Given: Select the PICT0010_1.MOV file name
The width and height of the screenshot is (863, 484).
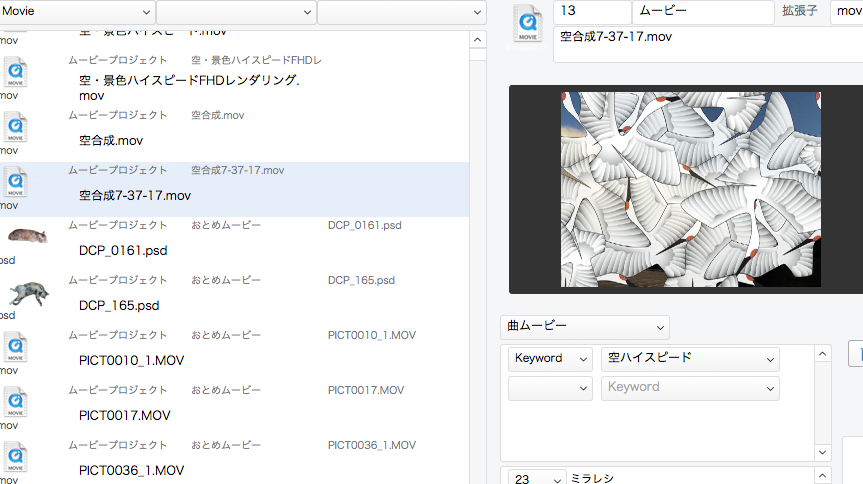Looking at the screenshot, I should click(x=131, y=361).
